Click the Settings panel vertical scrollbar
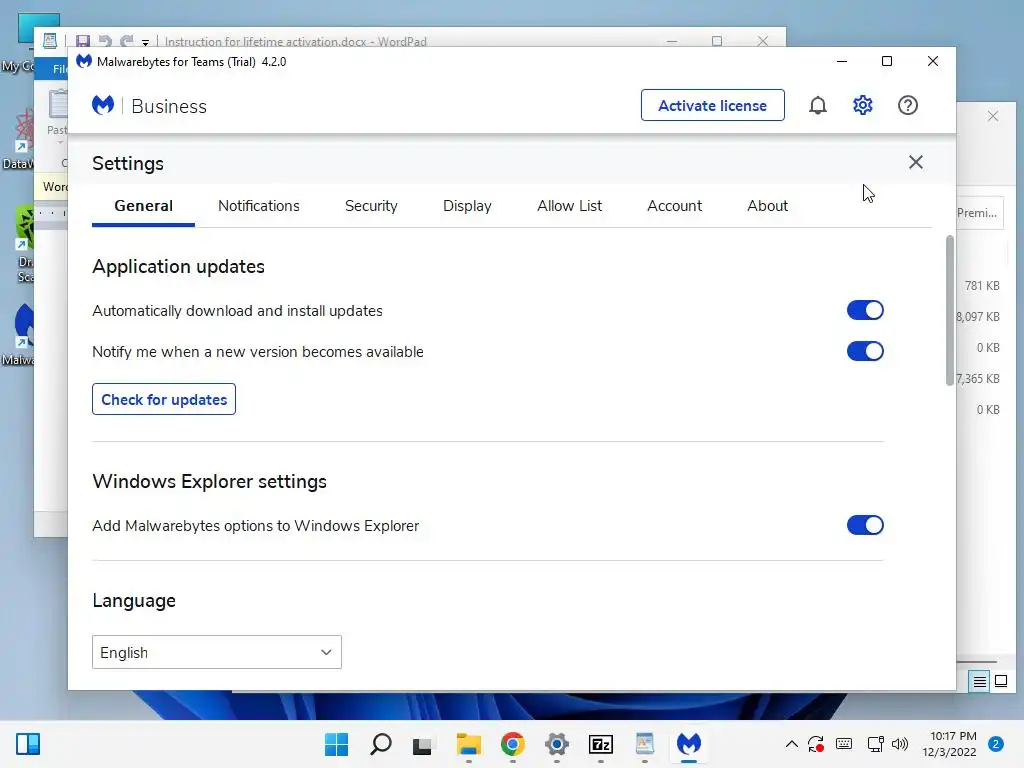Screen dimensions: 1024x768 [950, 310]
